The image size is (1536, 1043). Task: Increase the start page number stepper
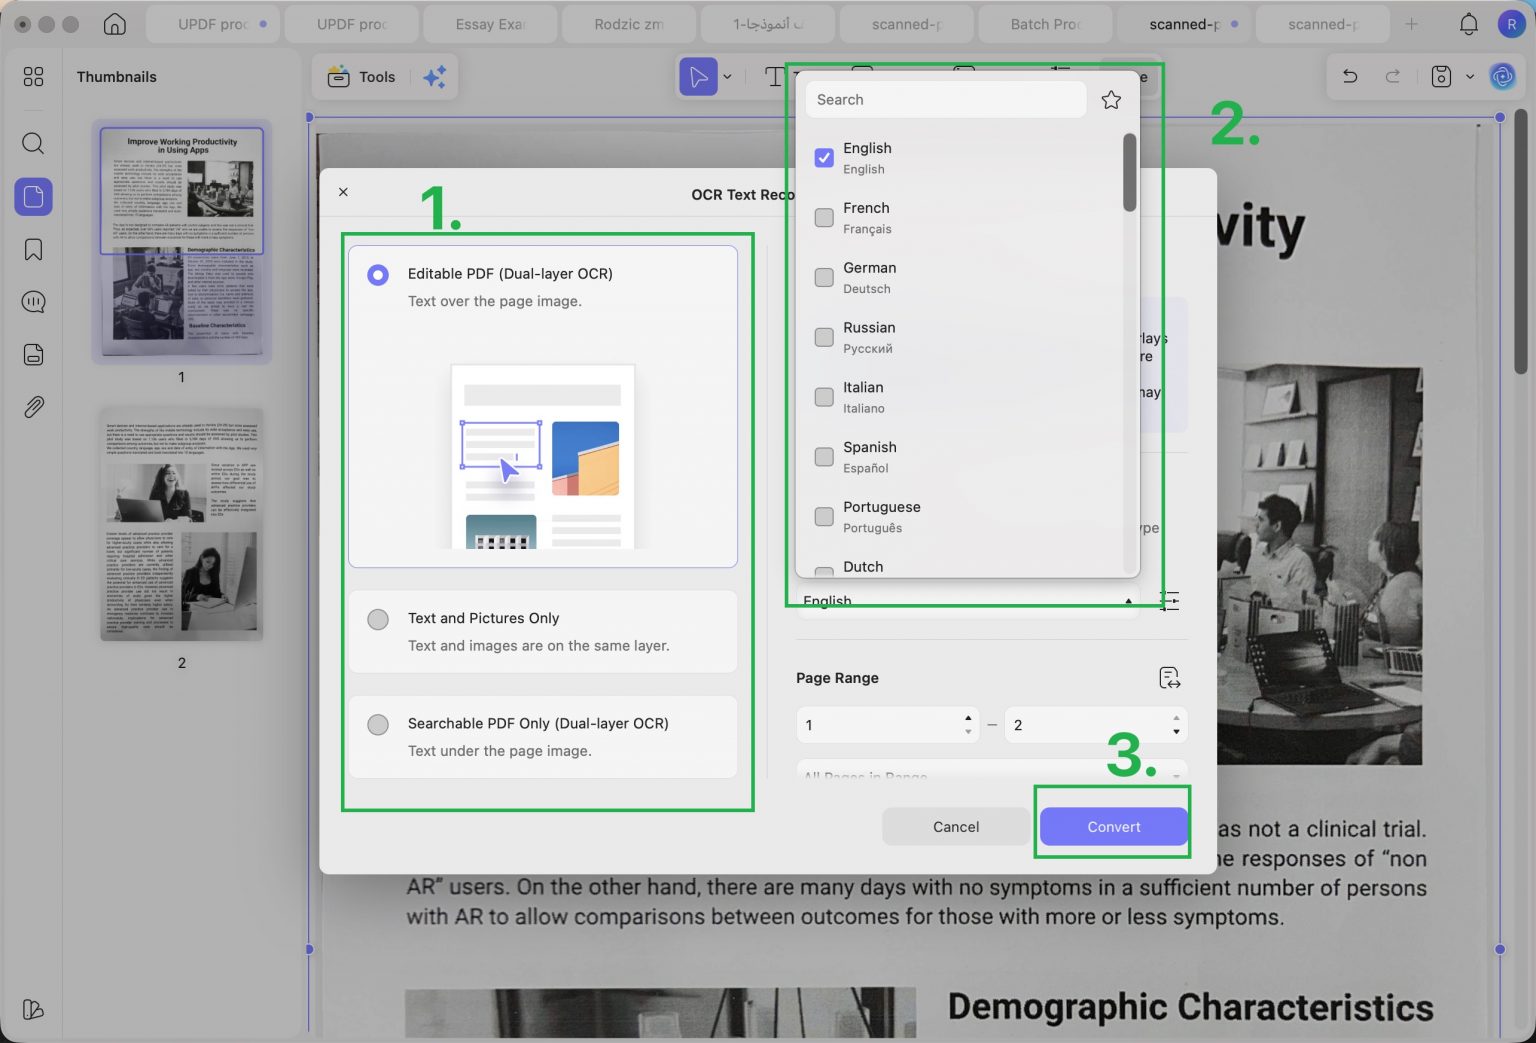[968, 717]
